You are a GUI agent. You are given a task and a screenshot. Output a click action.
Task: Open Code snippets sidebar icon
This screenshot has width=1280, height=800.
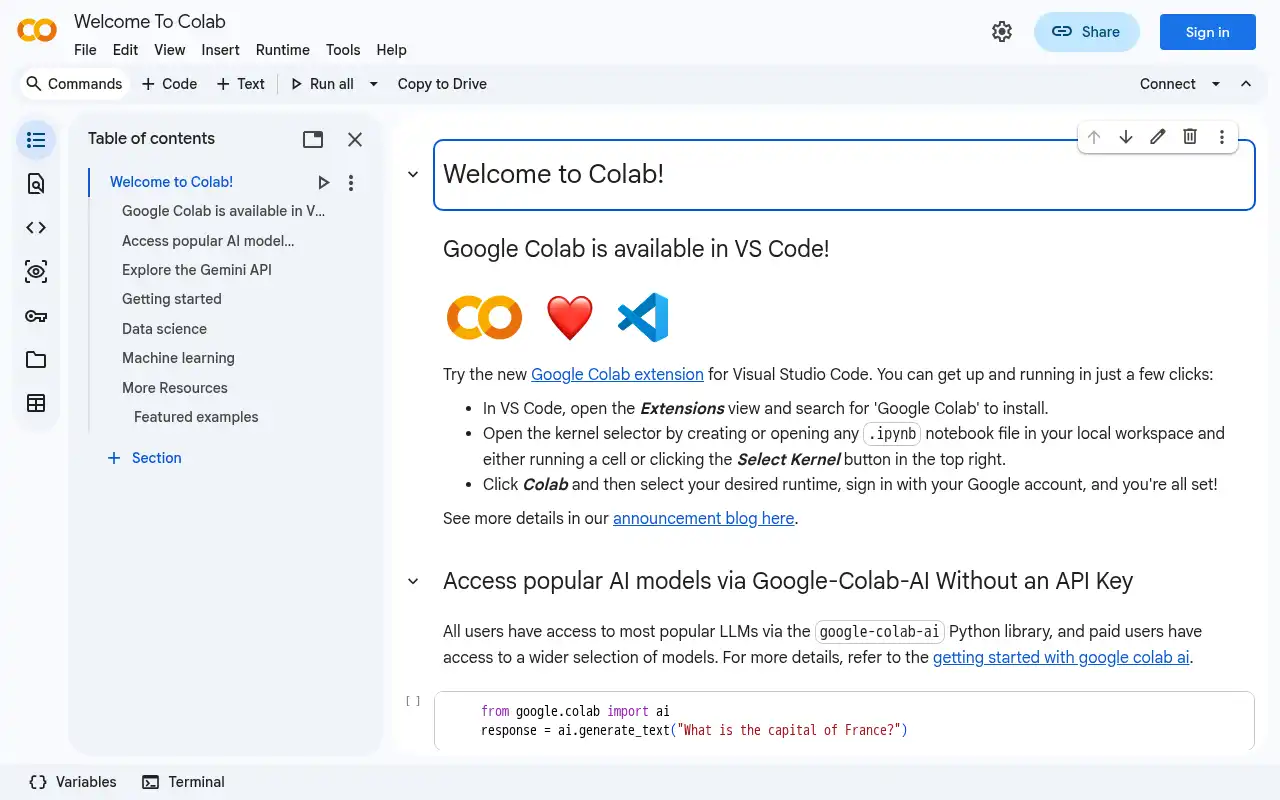point(36,227)
